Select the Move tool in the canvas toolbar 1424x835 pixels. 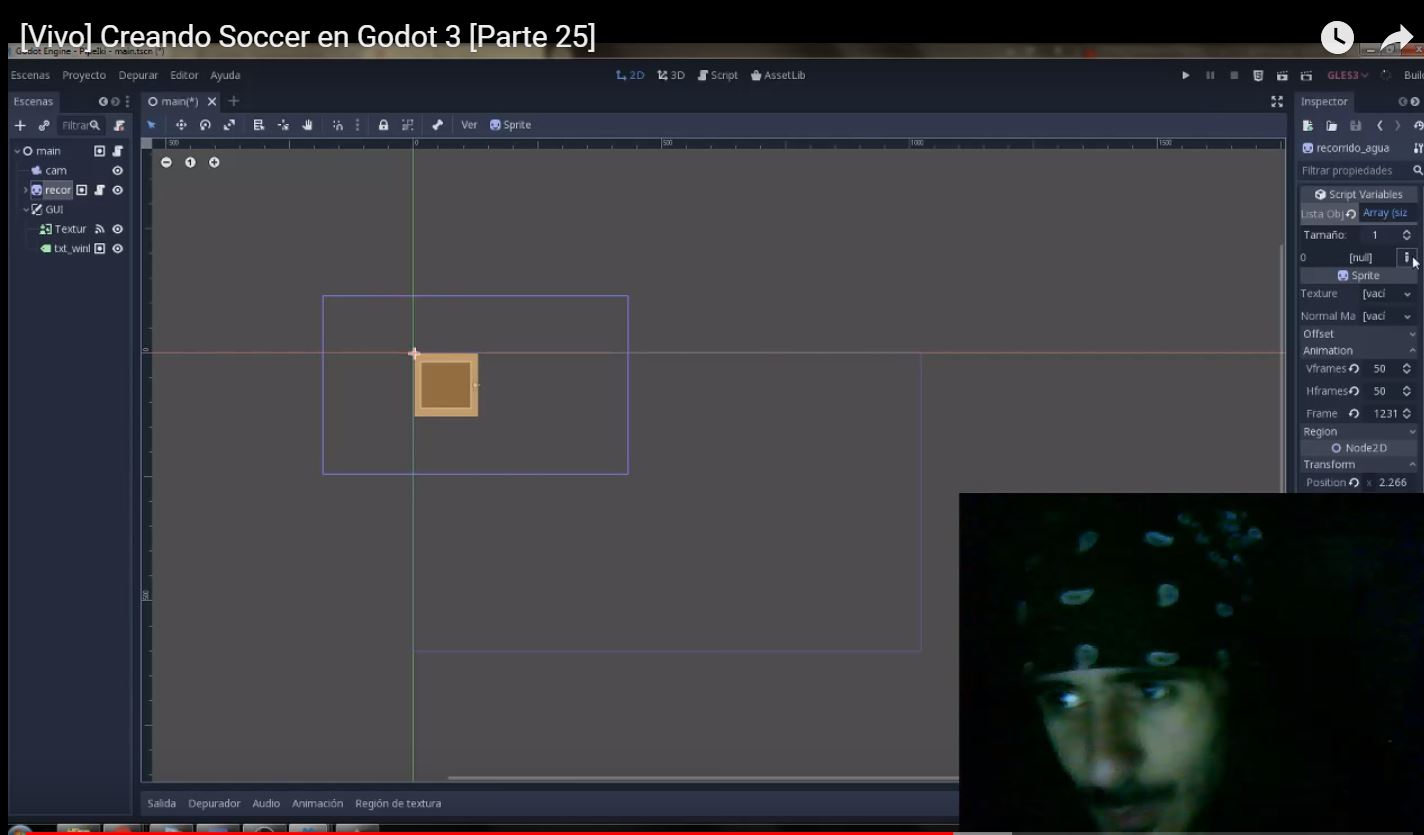click(181, 125)
